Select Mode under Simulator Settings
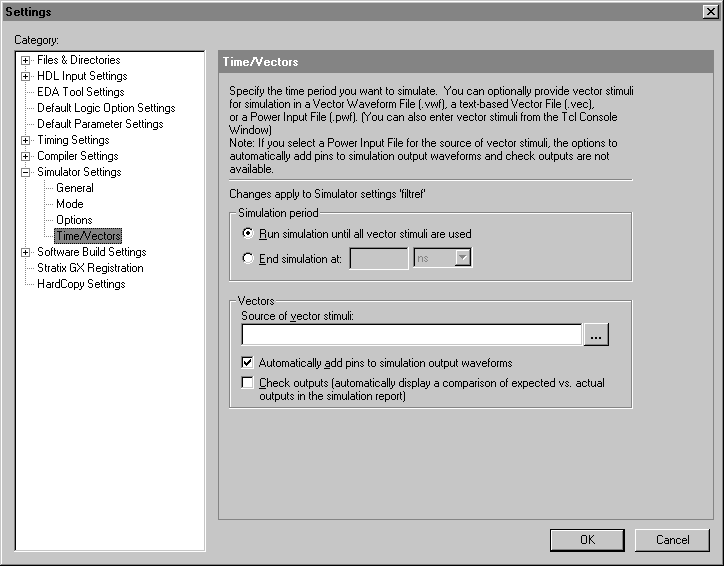 [70, 204]
